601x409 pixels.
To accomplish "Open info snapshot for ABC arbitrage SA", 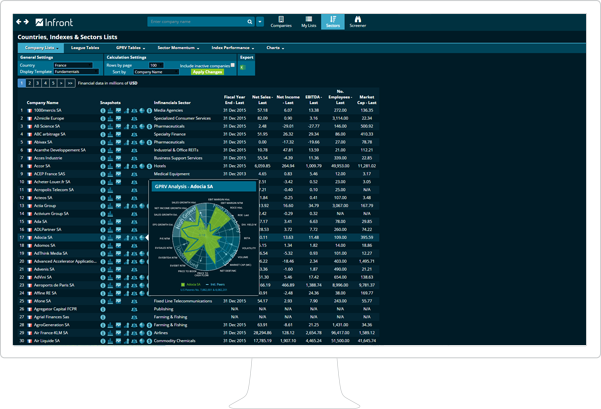I will [103, 134].
